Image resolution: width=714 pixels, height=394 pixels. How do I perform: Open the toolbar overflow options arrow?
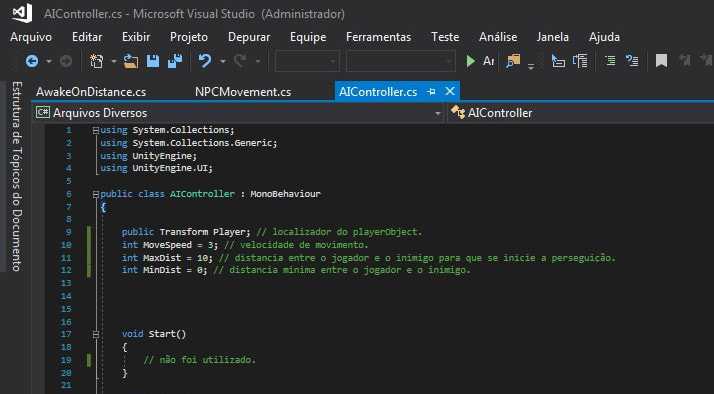[x=531, y=66]
